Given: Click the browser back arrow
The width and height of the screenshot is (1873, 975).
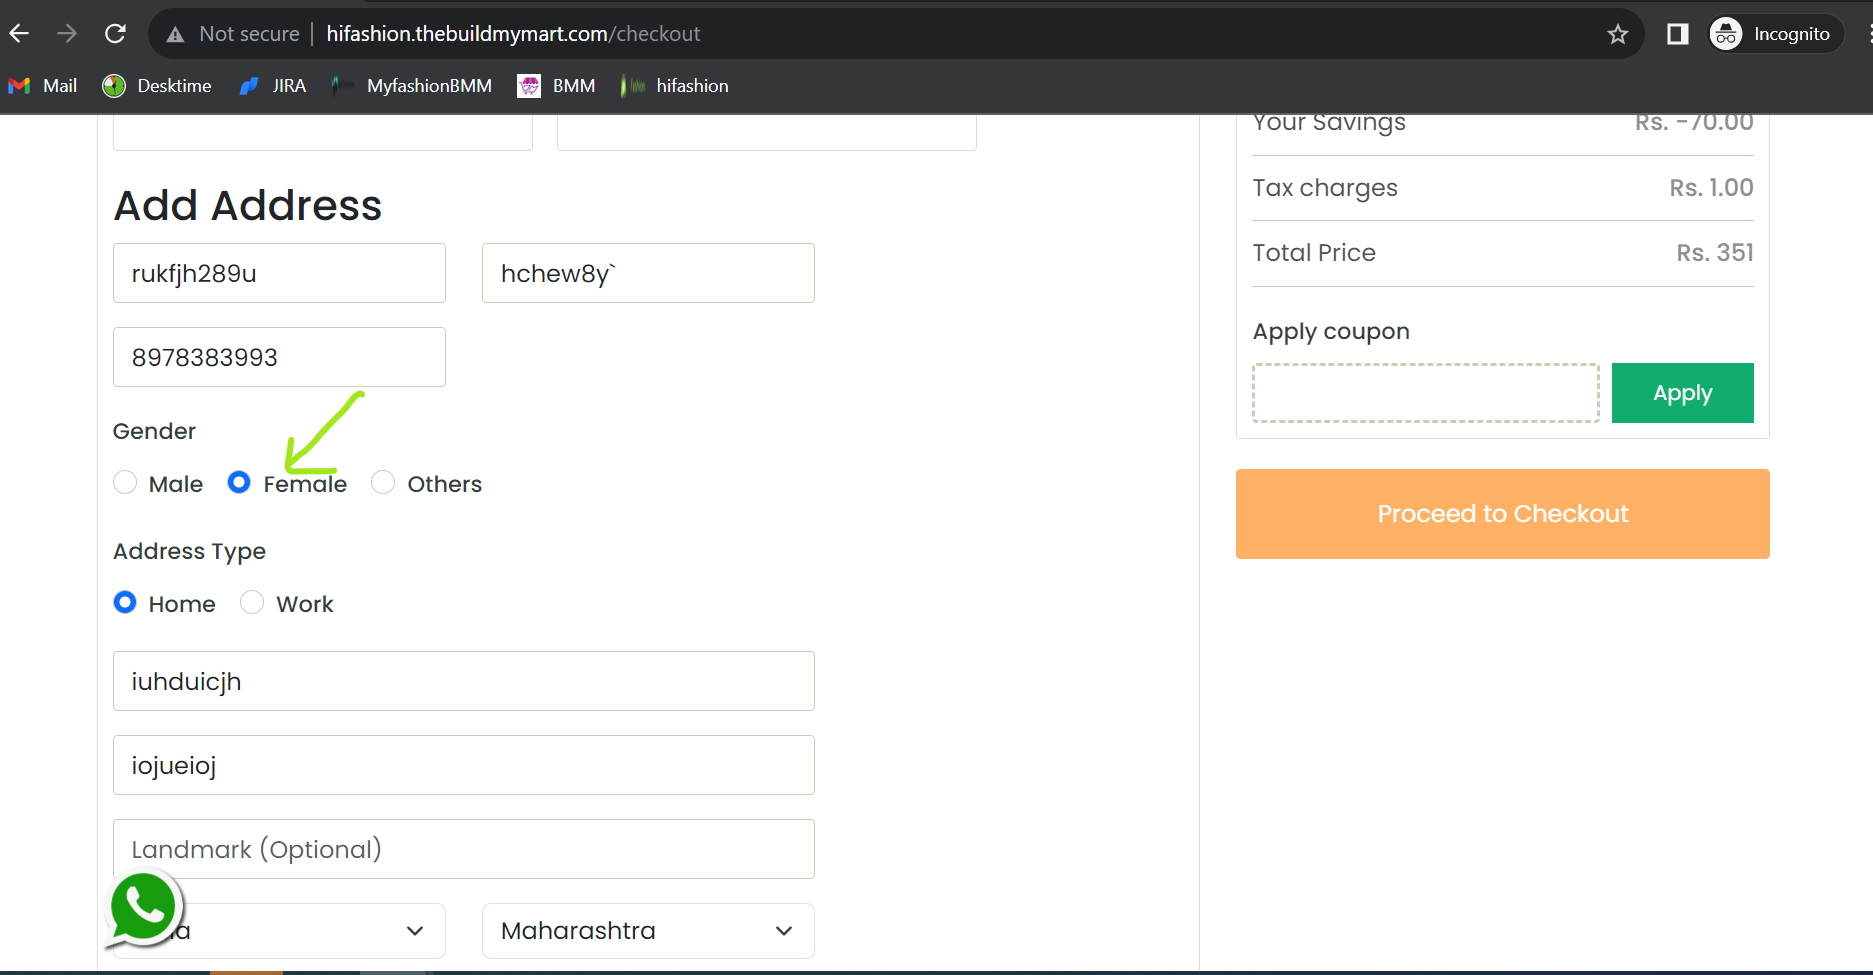Looking at the screenshot, I should pos(19,34).
